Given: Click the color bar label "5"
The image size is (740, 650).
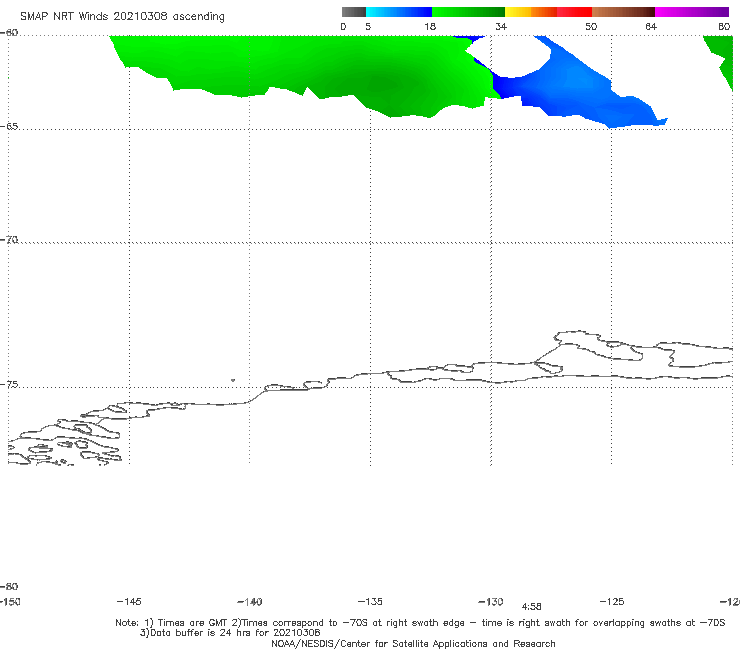Looking at the screenshot, I should 368,26.
